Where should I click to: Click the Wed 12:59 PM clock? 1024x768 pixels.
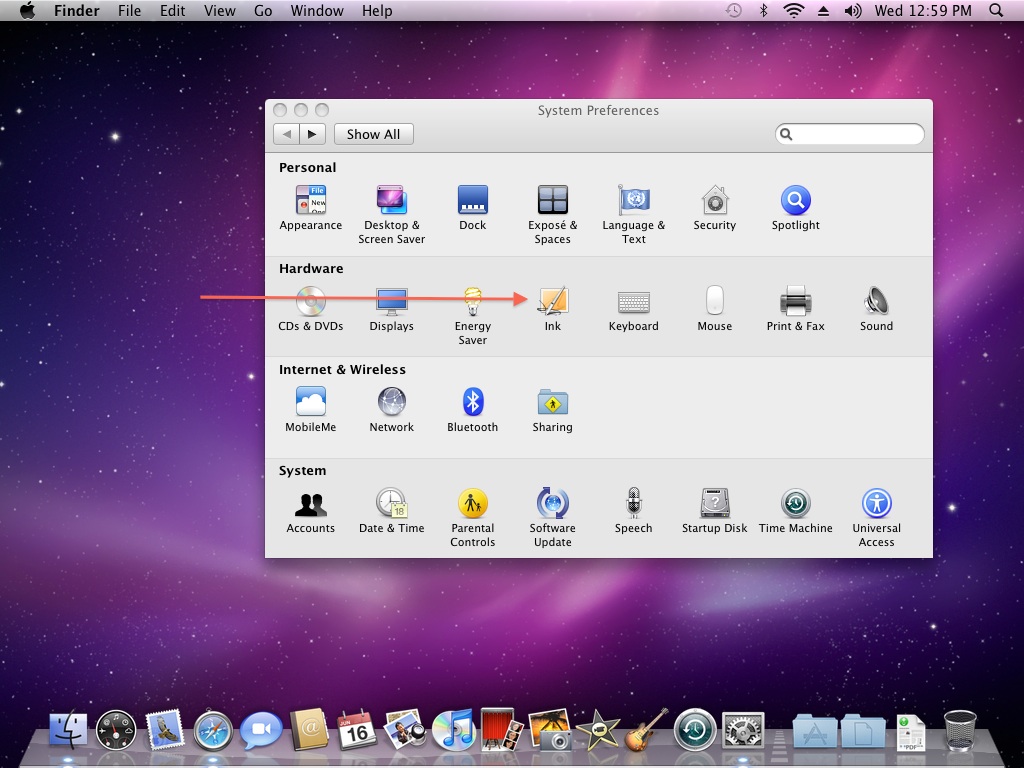[x=923, y=10]
